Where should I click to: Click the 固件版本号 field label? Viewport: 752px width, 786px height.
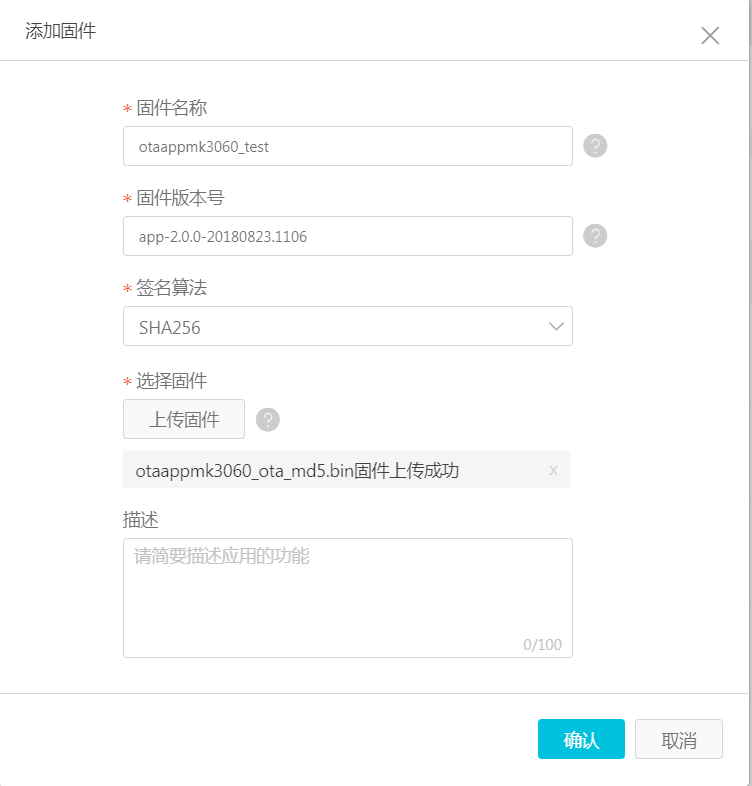(x=180, y=198)
